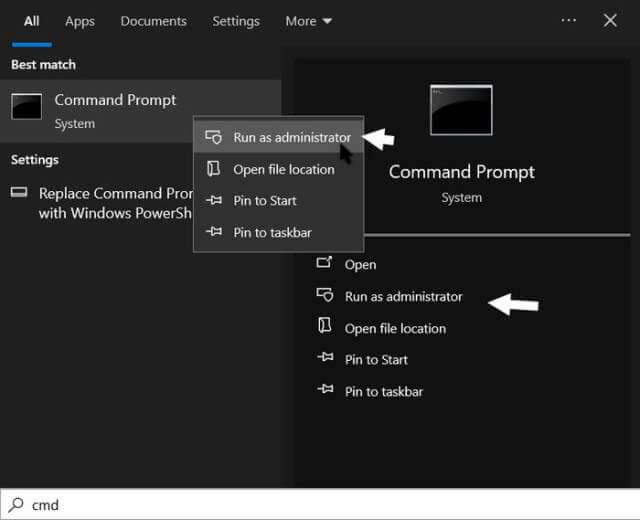The width and height of the screenshot is (640, 520).
Task: Click the monitor icon beside Replace Command Prompt setting
Action: click(19, 192)
